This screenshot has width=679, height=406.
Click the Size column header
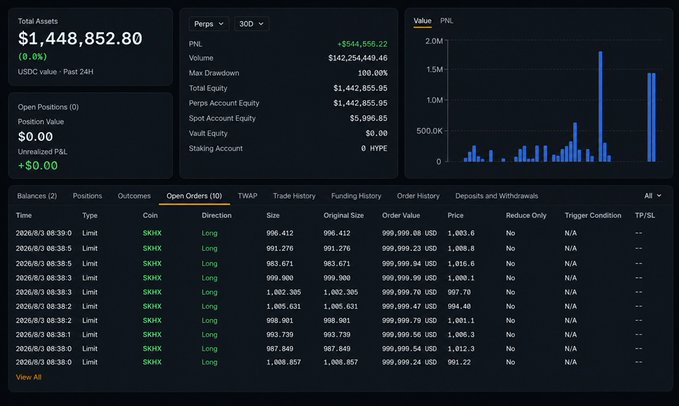click(x=273, y=215)
